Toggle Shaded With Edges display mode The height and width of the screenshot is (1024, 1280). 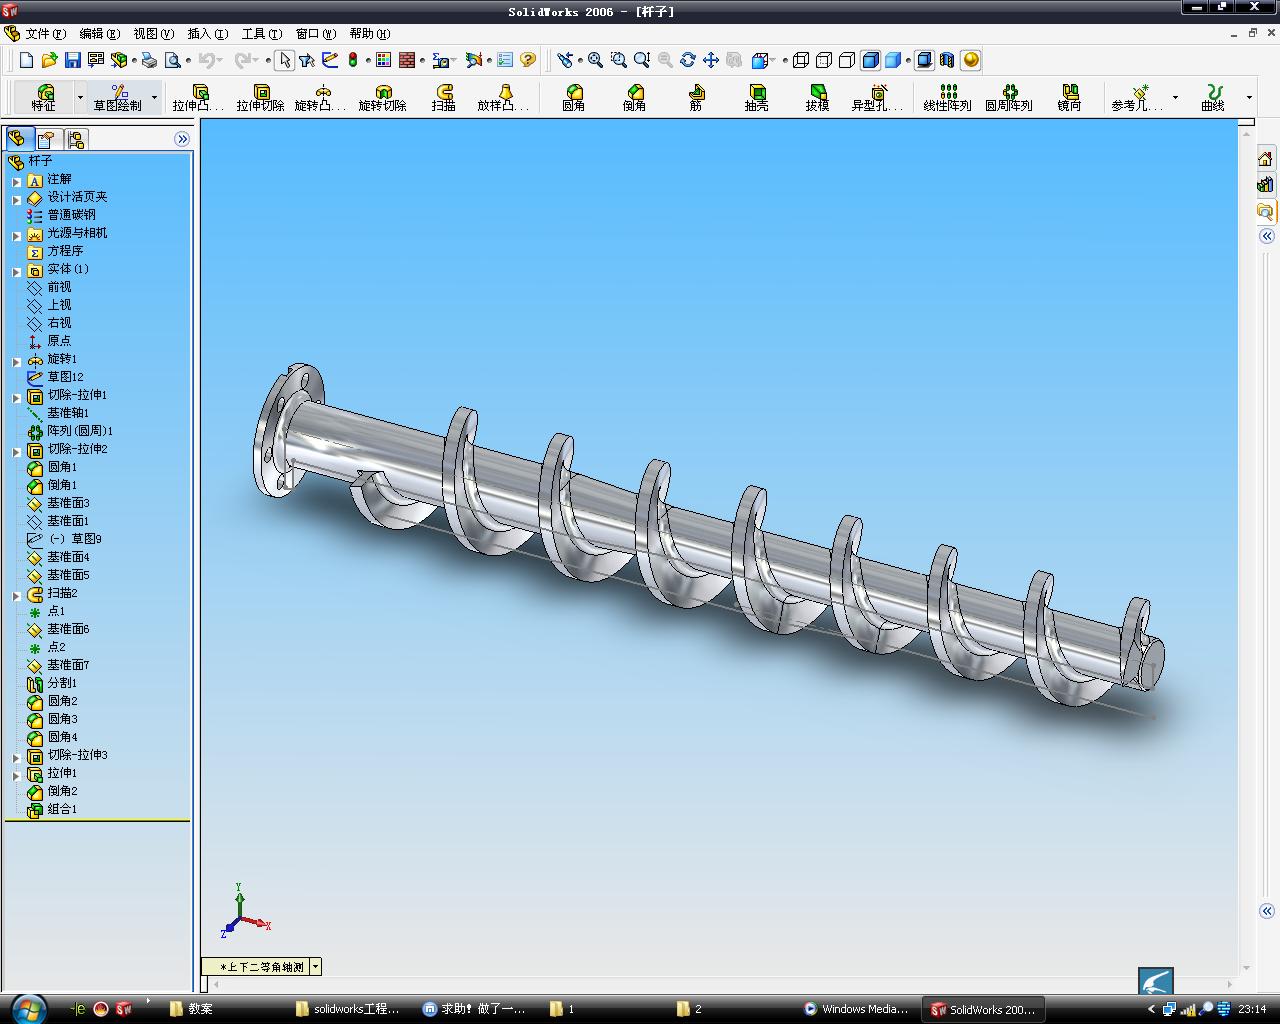point(871,60)
